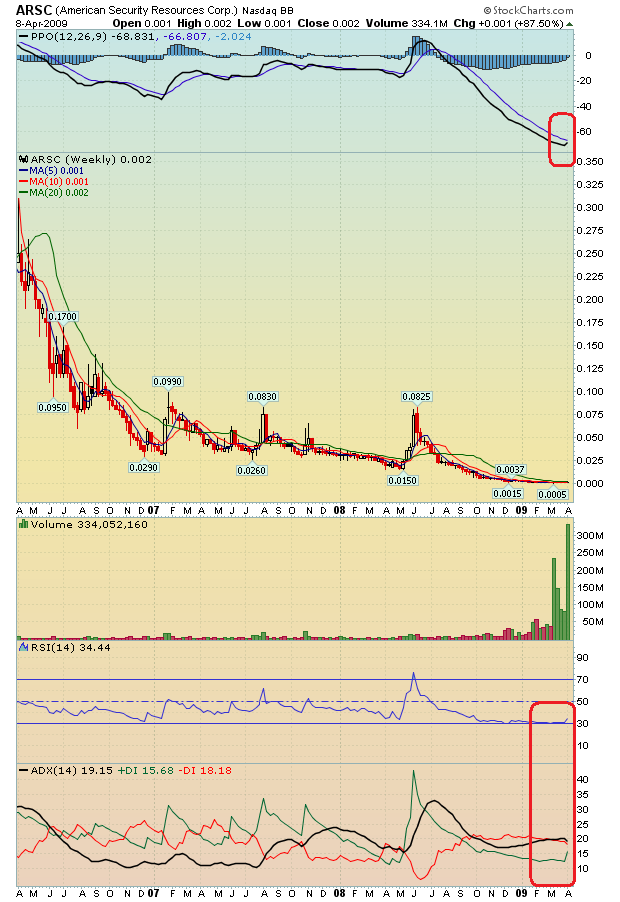Image resolution: width=620 pixels, height=902 pixels.
Task: Click the Nasdaq BB exchange label
Action: 268,11
